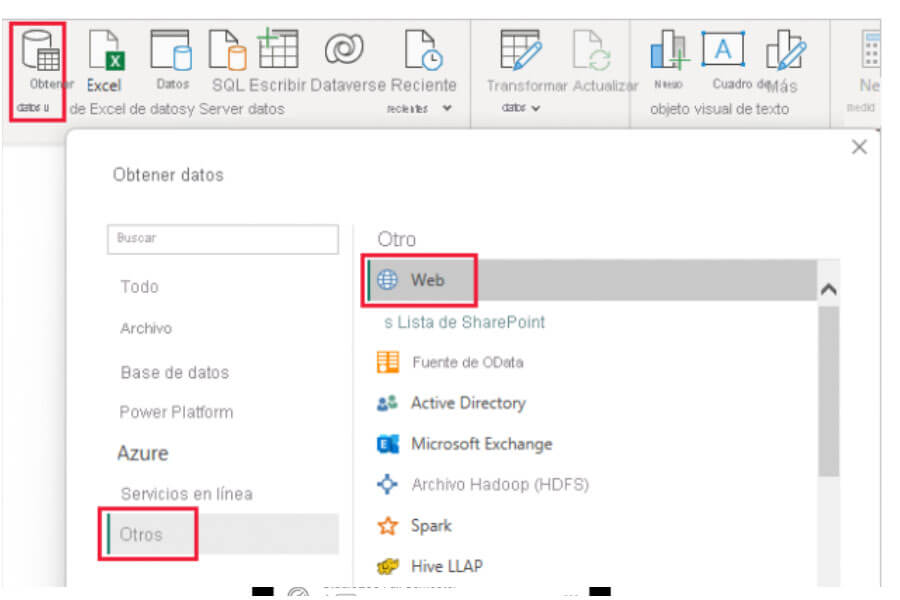Image resolution: width=900 pixels, height=600 pixels.
Task: Choose Lista de SharePoint connector
Action: (x=464, y=322)
